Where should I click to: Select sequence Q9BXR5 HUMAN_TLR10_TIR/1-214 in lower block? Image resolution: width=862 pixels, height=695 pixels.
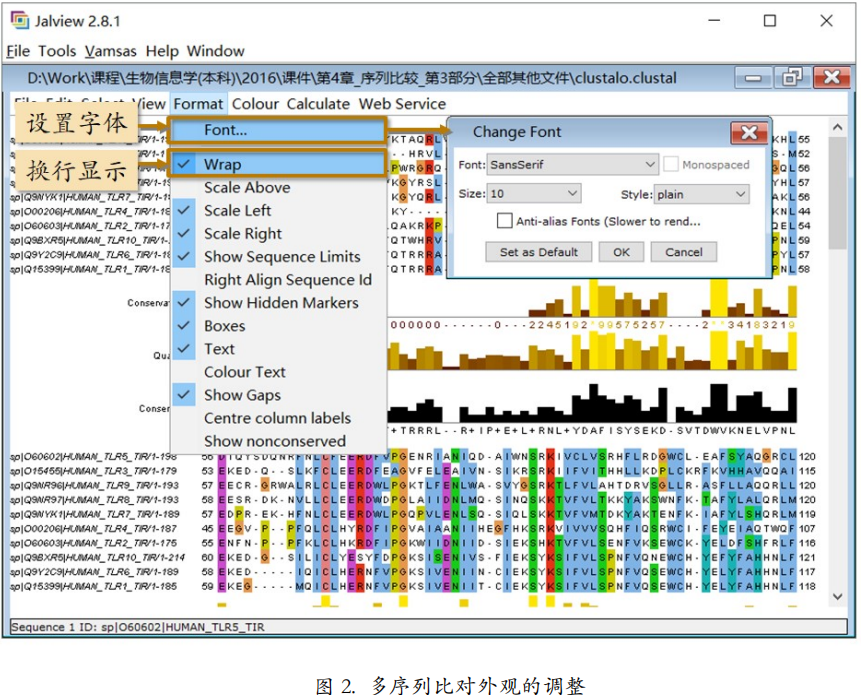pyautogui.click(x=97, y=558)
